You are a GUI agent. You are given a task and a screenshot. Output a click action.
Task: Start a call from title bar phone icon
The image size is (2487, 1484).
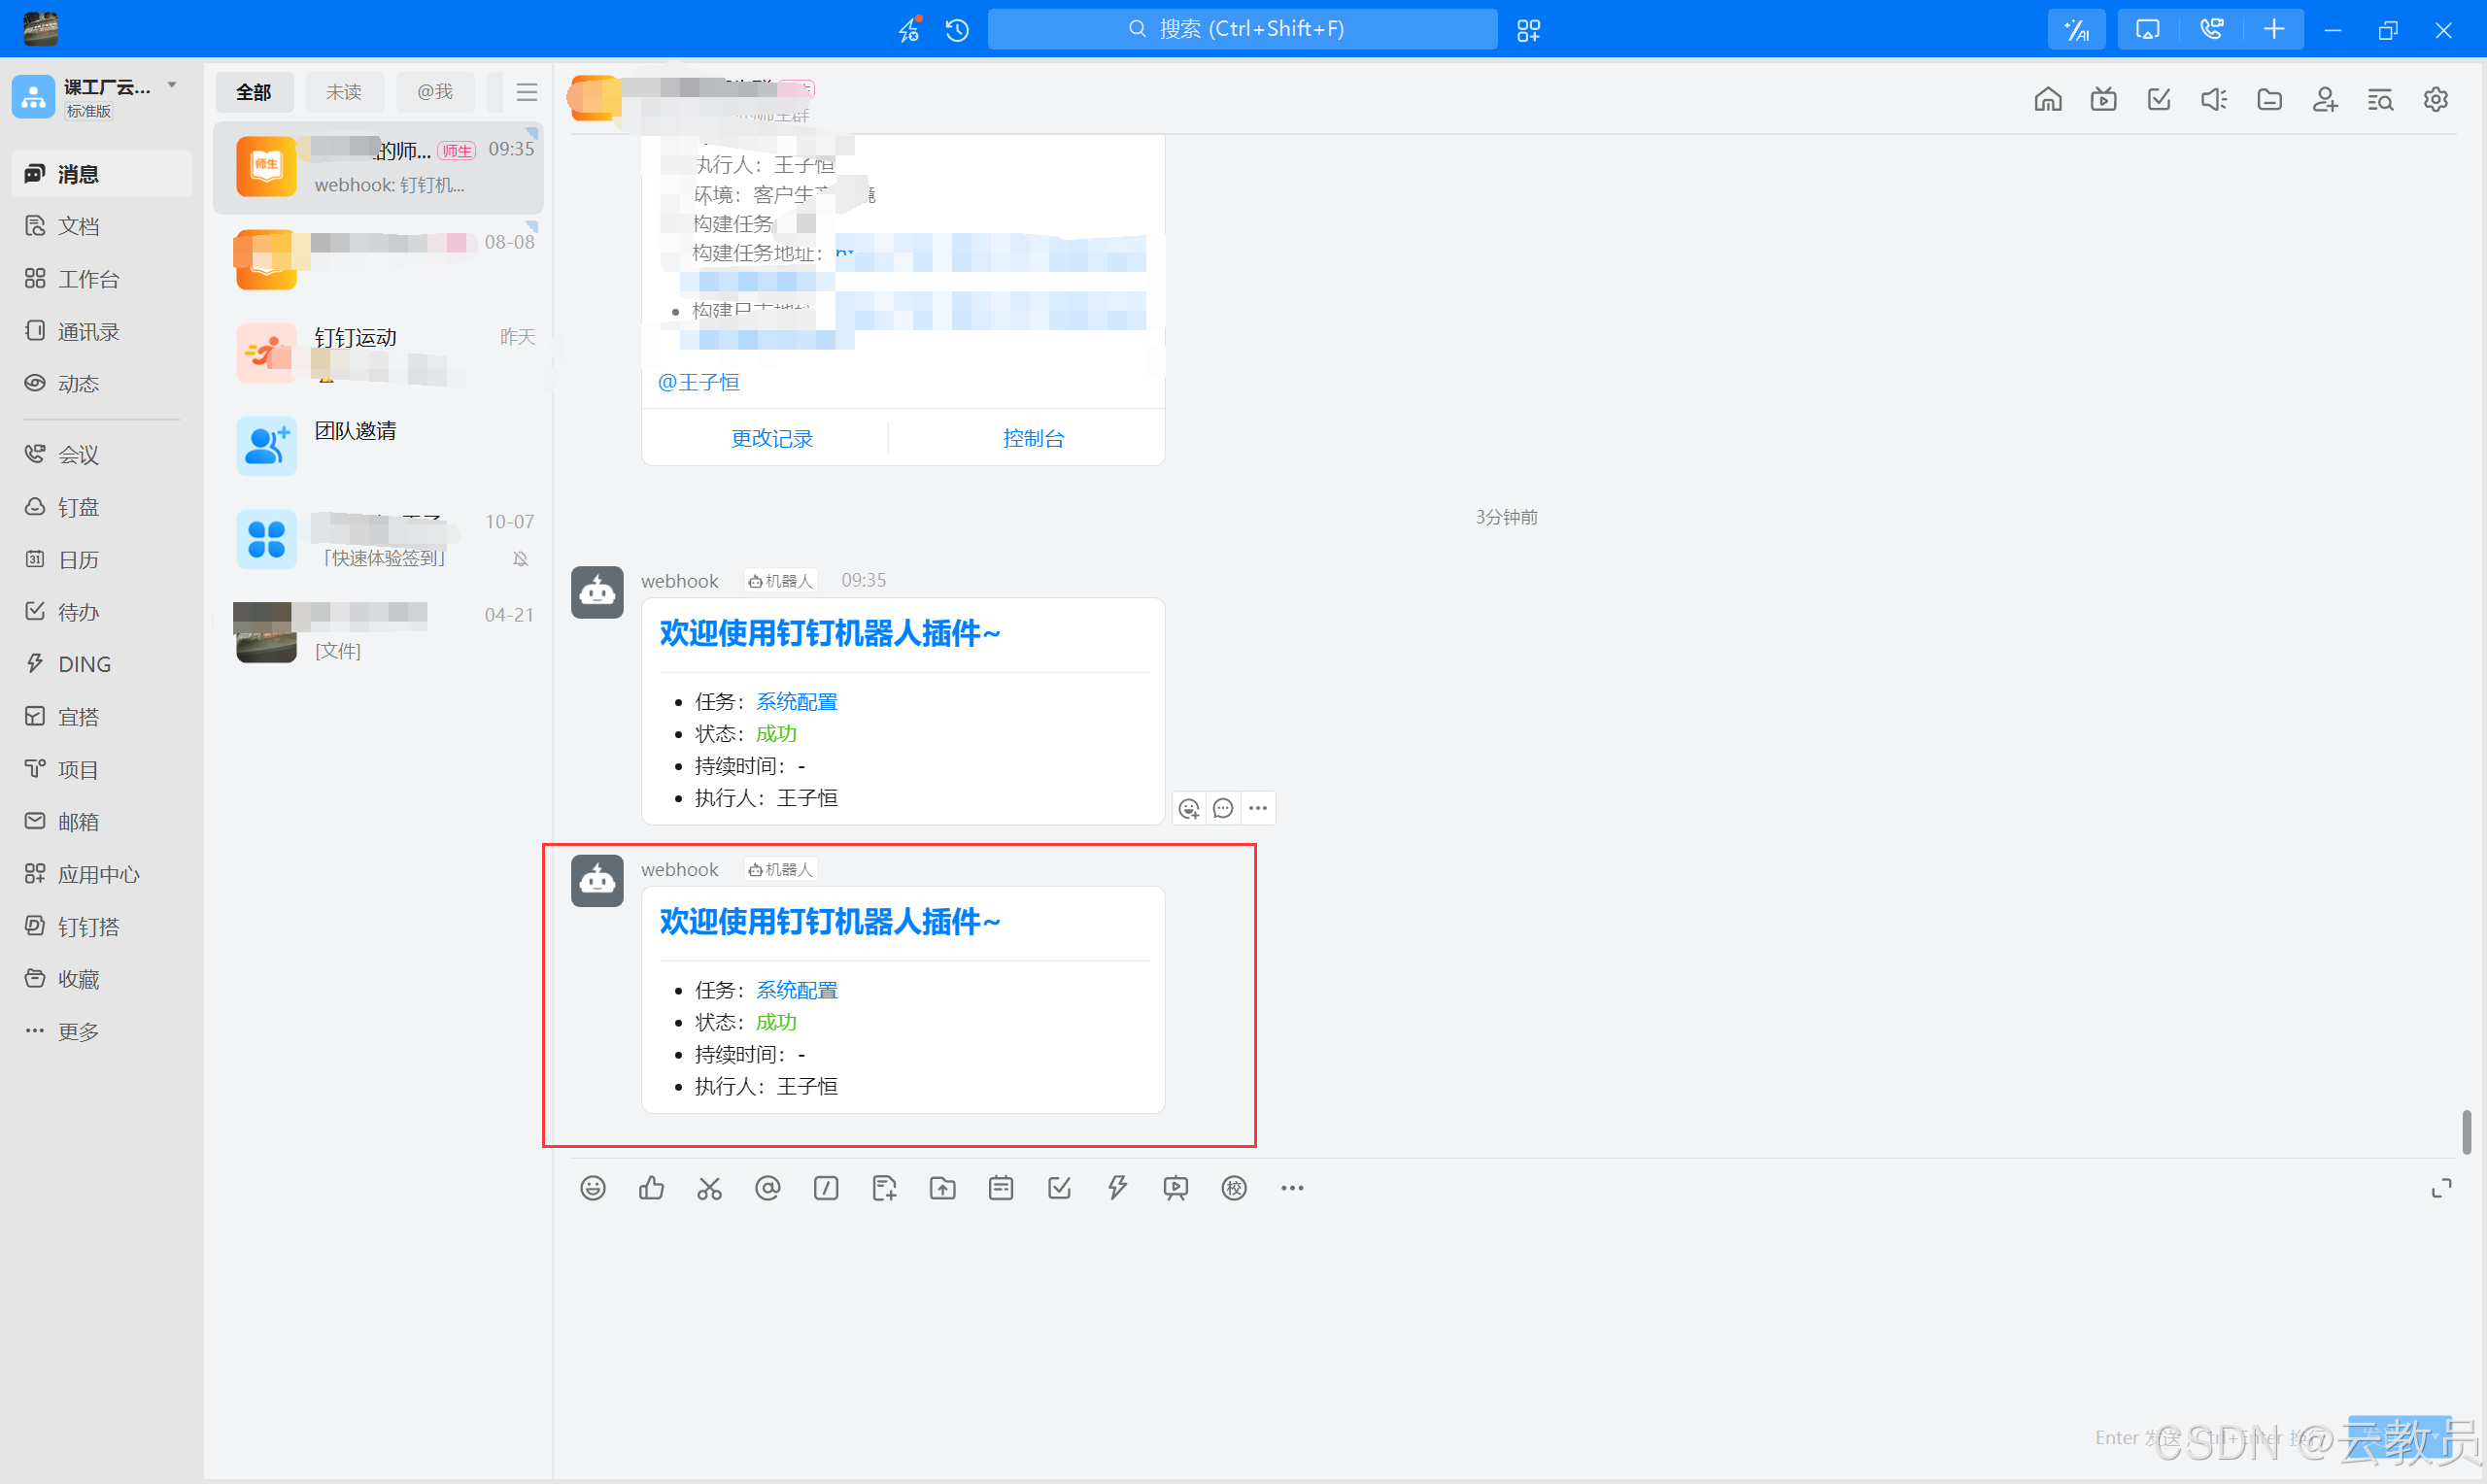(x=2211, y=30)
